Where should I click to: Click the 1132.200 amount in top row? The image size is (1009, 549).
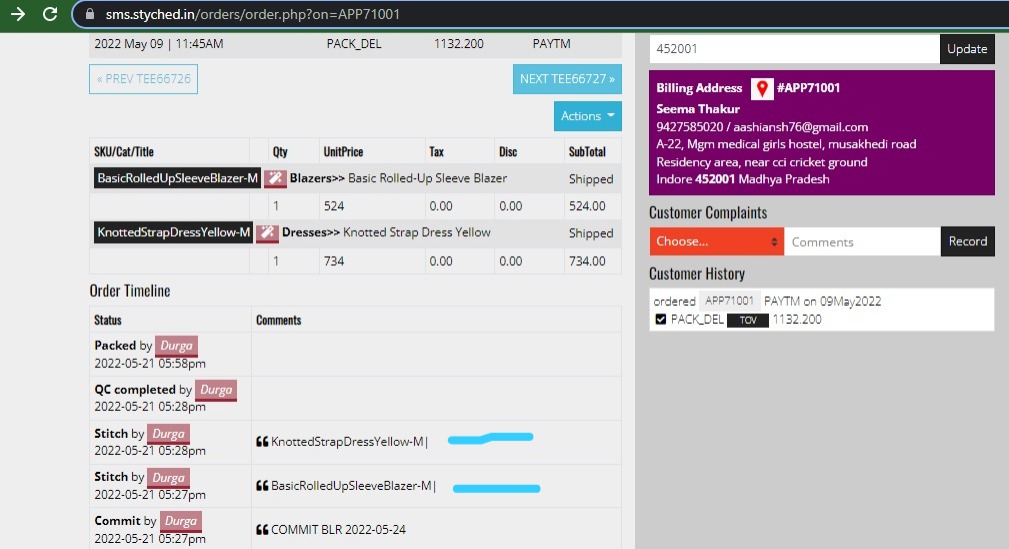[x=458, y=44]
